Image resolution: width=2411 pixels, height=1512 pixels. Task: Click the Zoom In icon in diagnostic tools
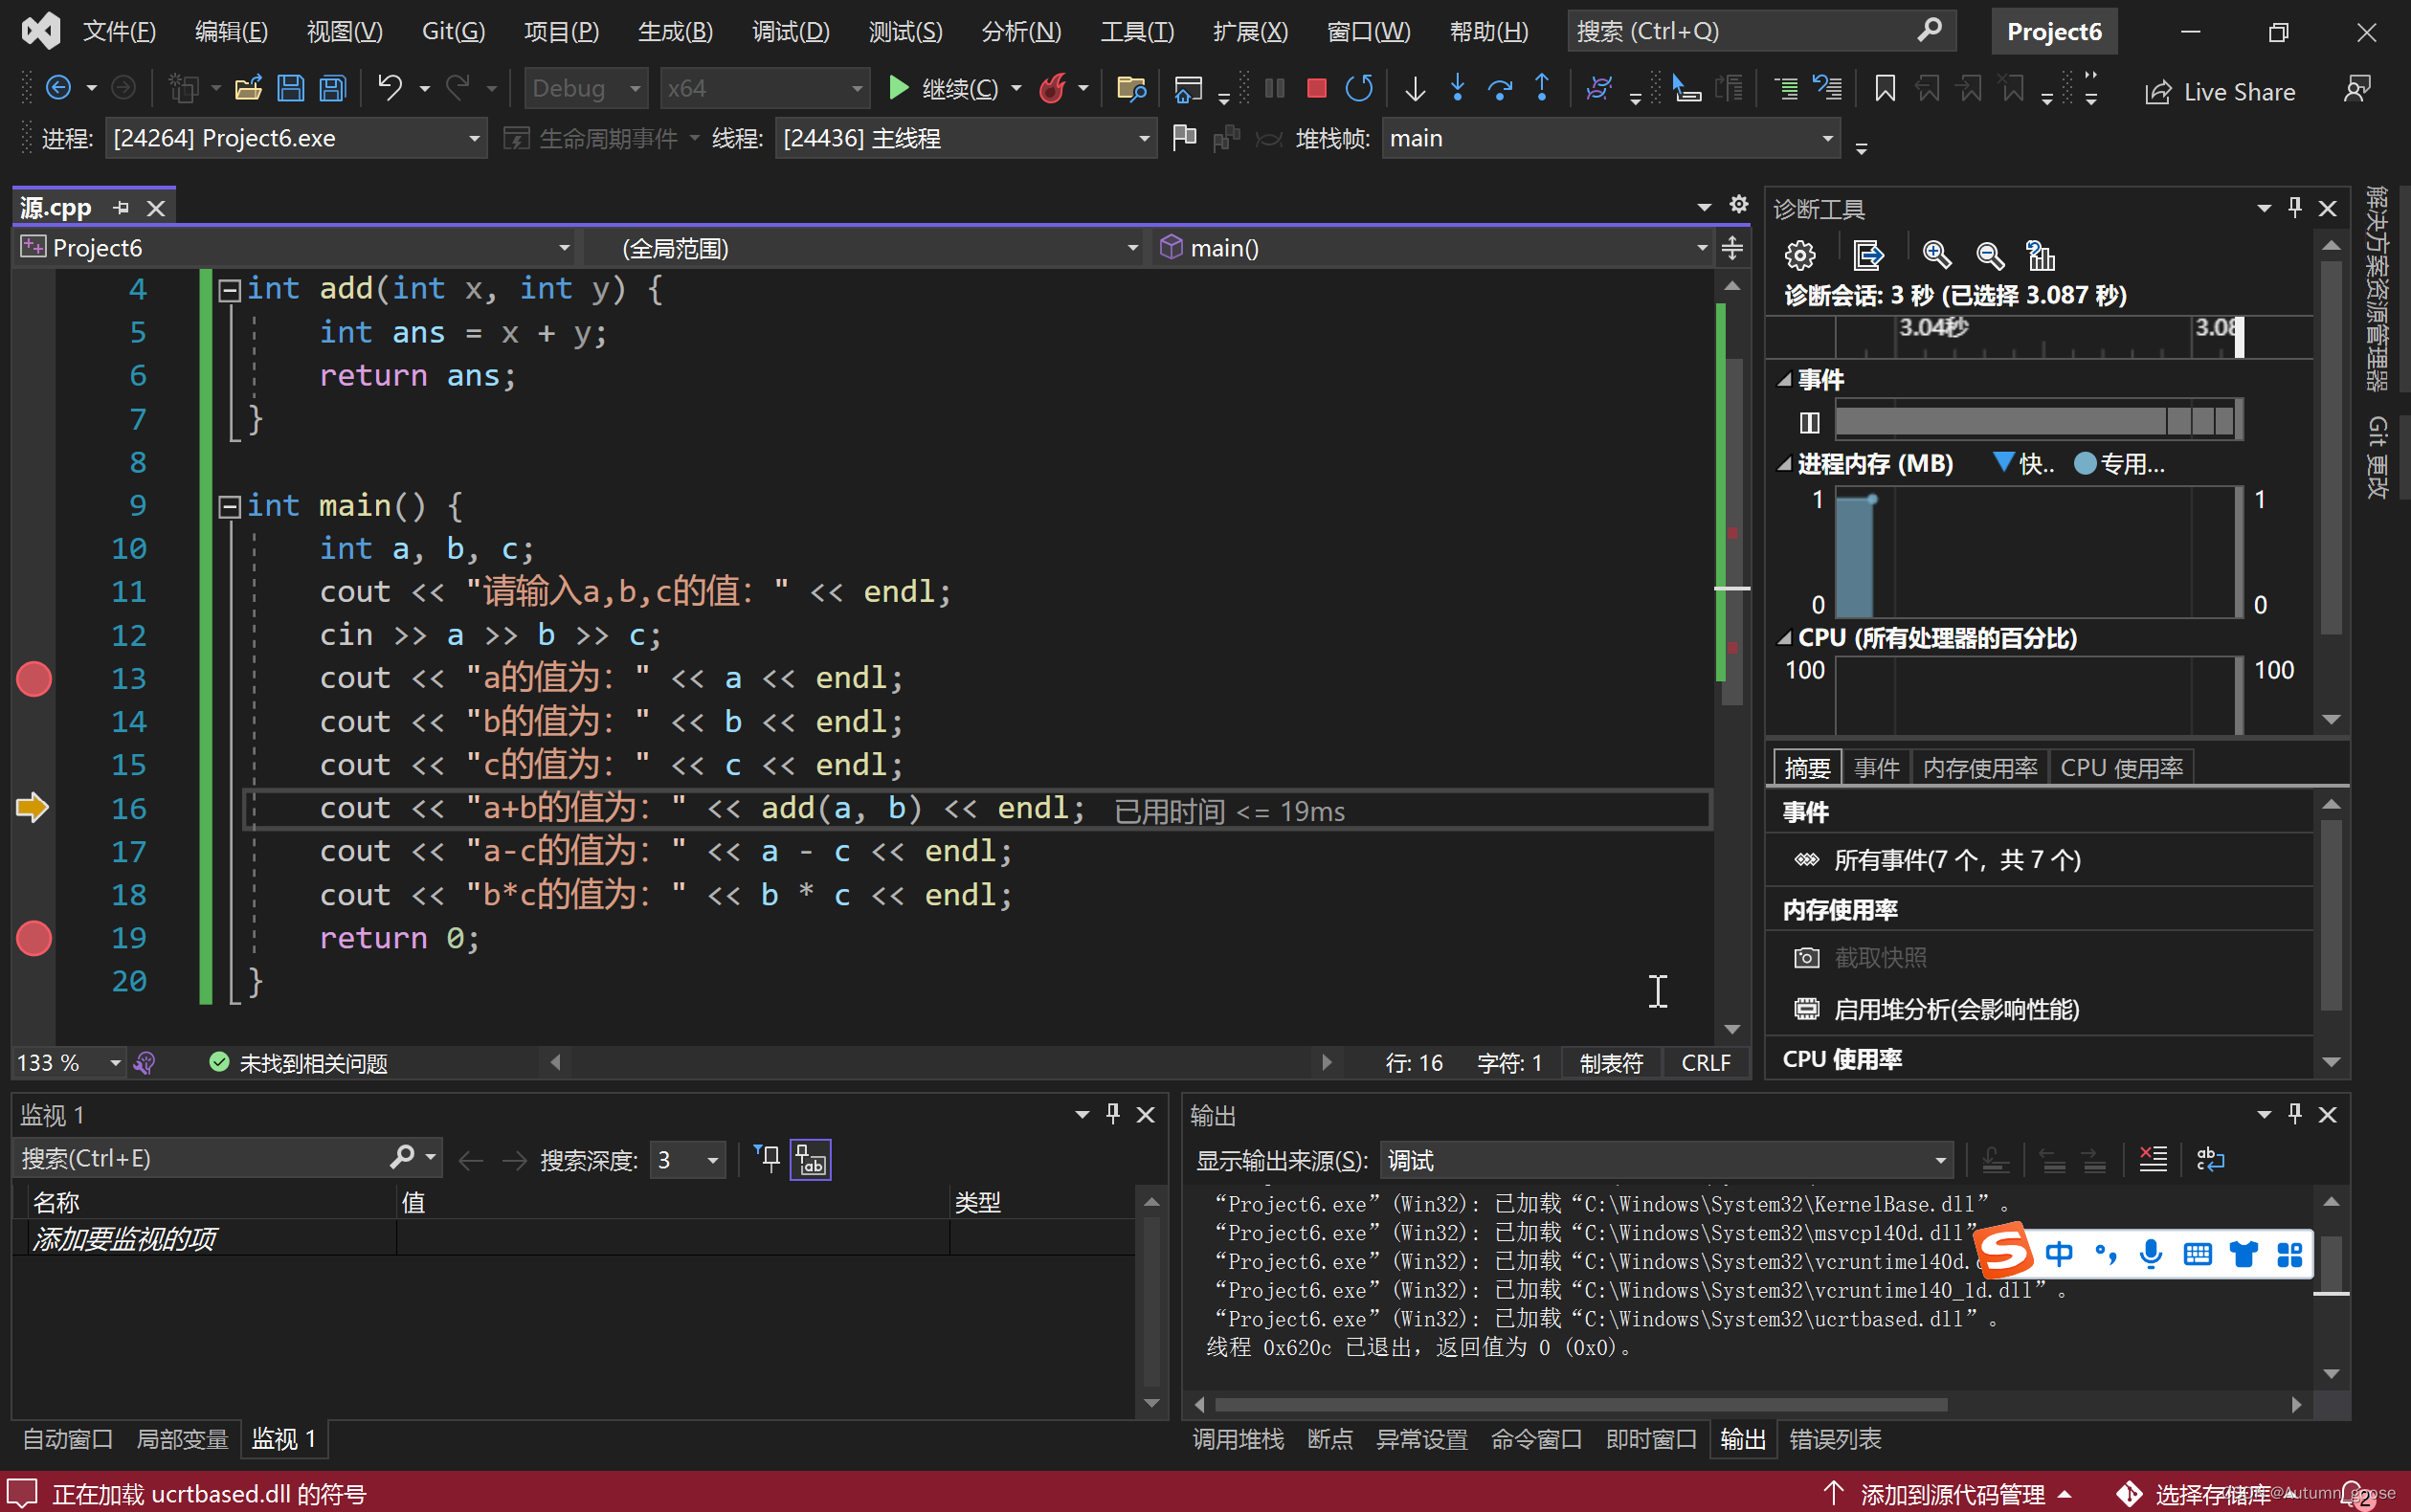[x=1936, y=255]
